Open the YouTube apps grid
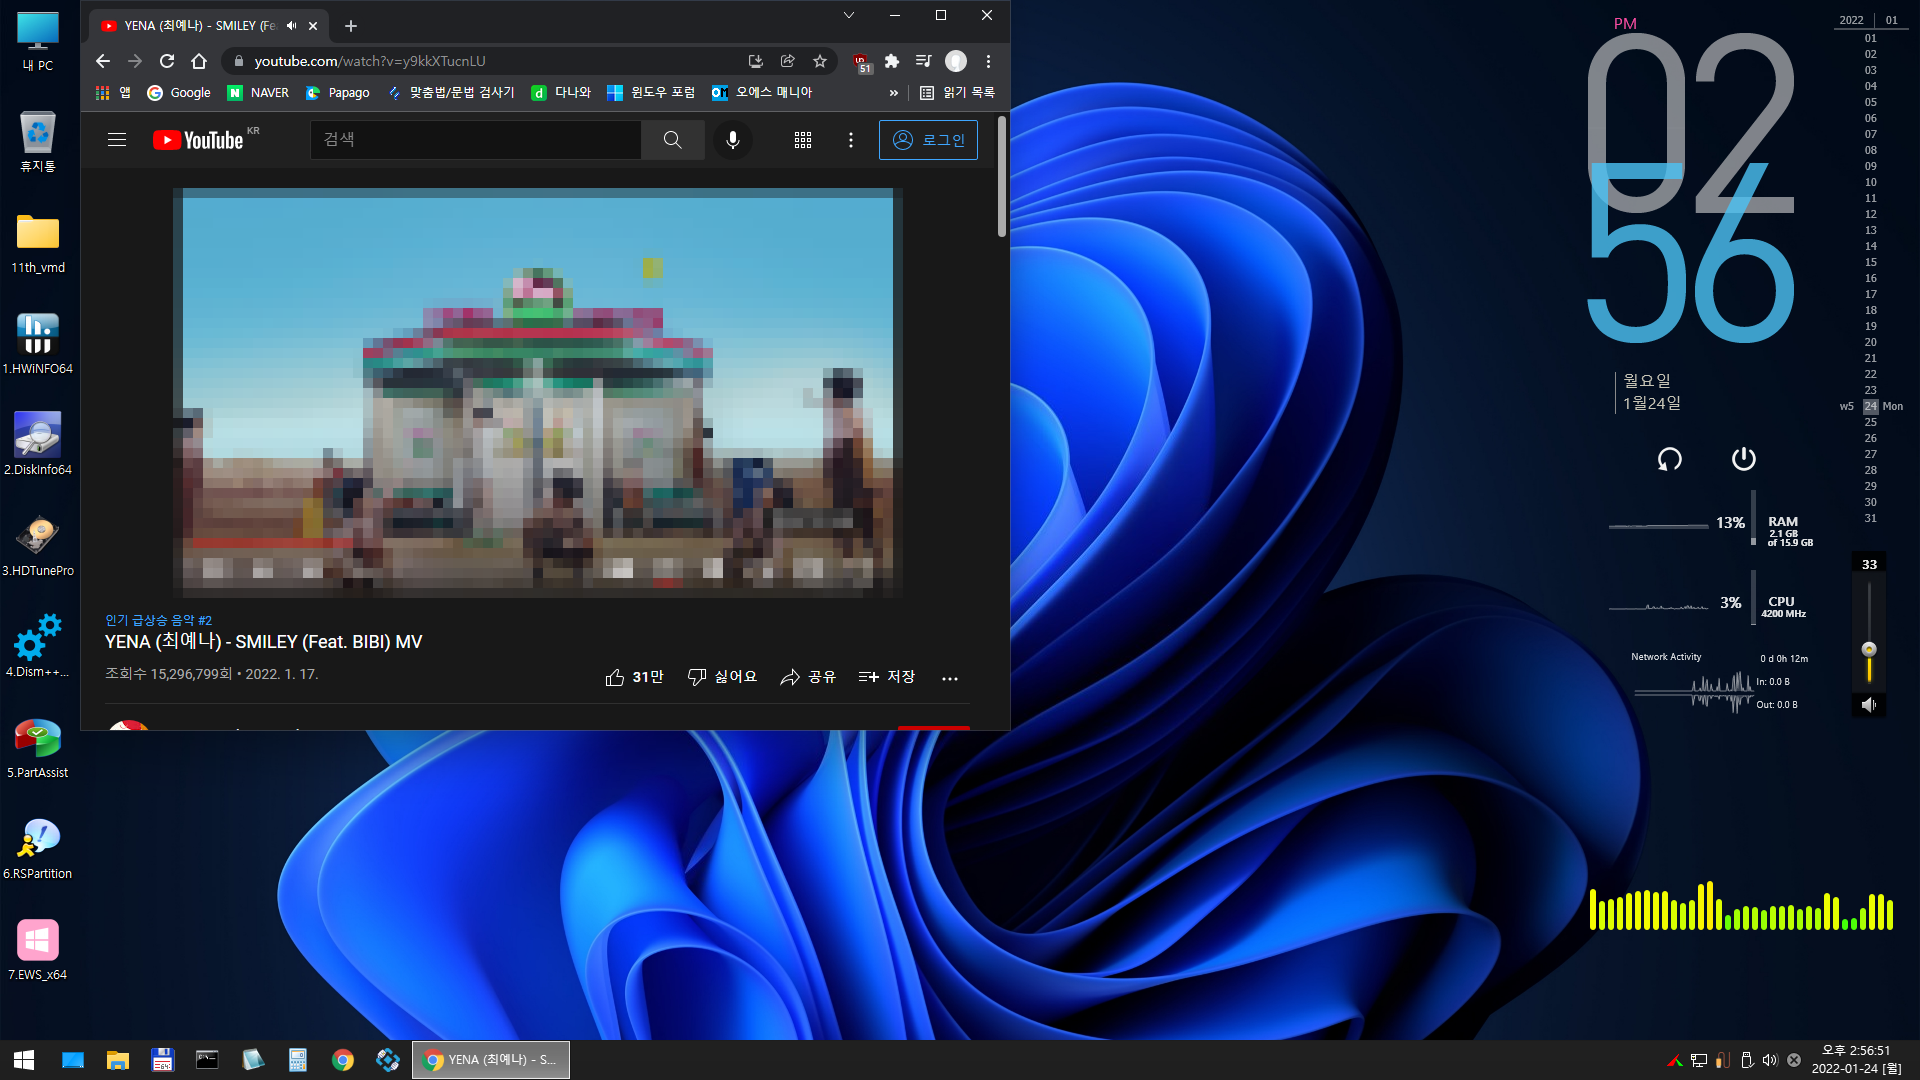 (803, 140)
